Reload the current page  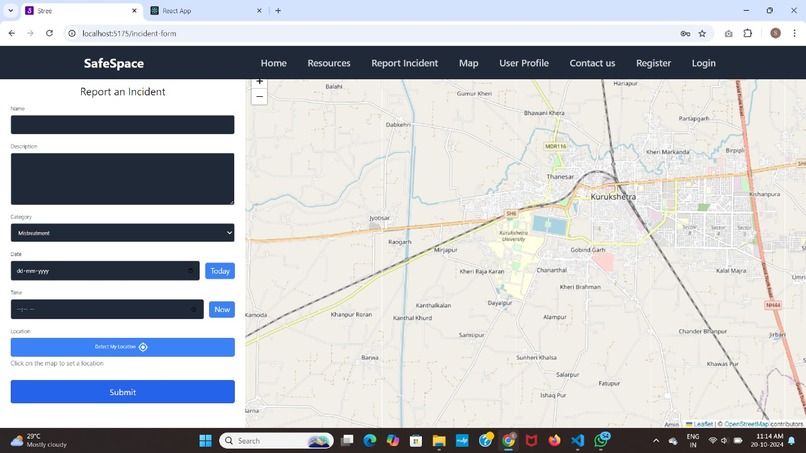tap(49, 33)
